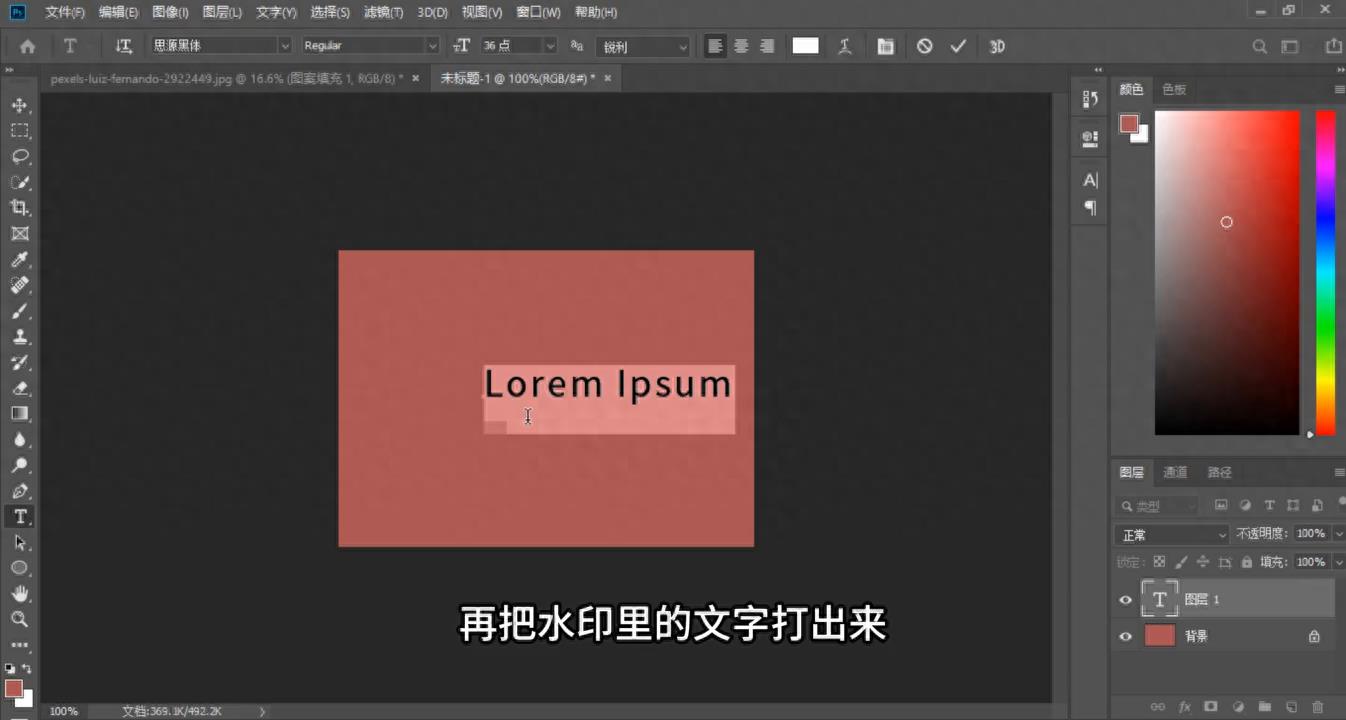Select the Path Selection tool
Image resolution: width=1346 pixels, height=720 pixels.
(19, 542)
